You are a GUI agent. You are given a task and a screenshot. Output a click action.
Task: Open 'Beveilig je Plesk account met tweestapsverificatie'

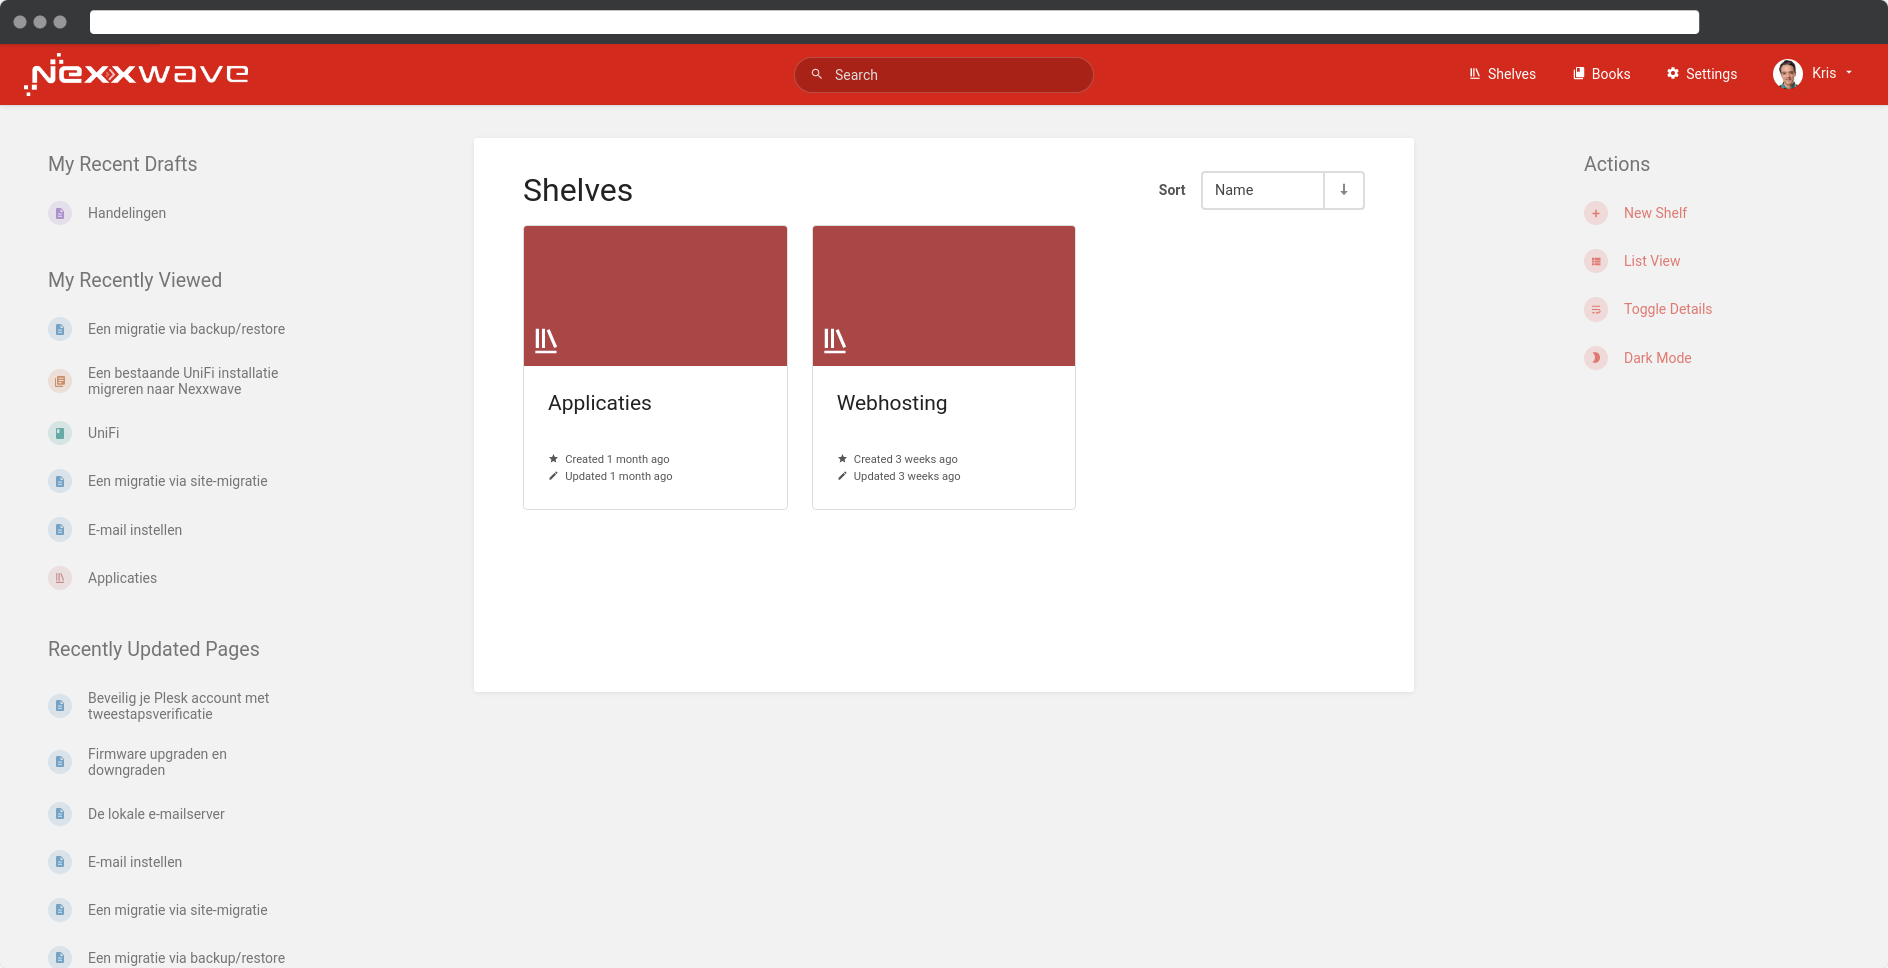tap(178, 706)
